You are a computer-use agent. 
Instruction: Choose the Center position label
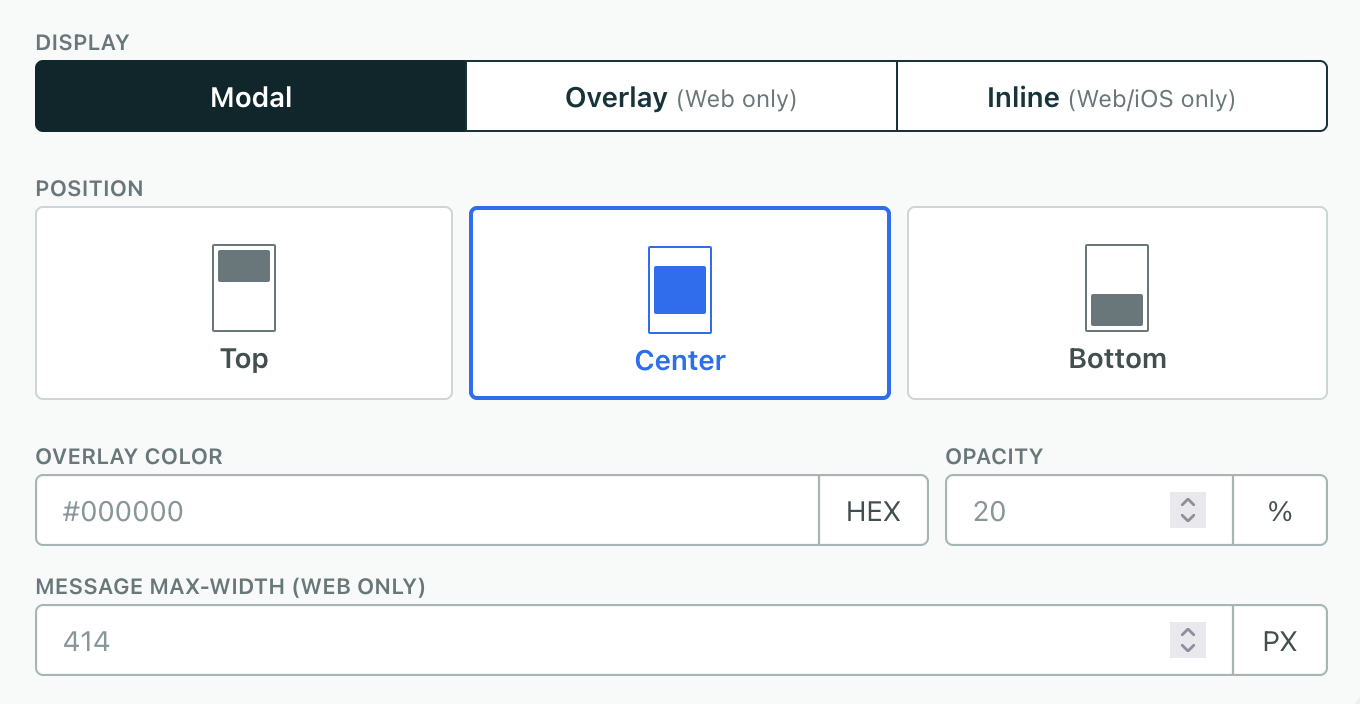pyautogui.click(x=680, y=361)
